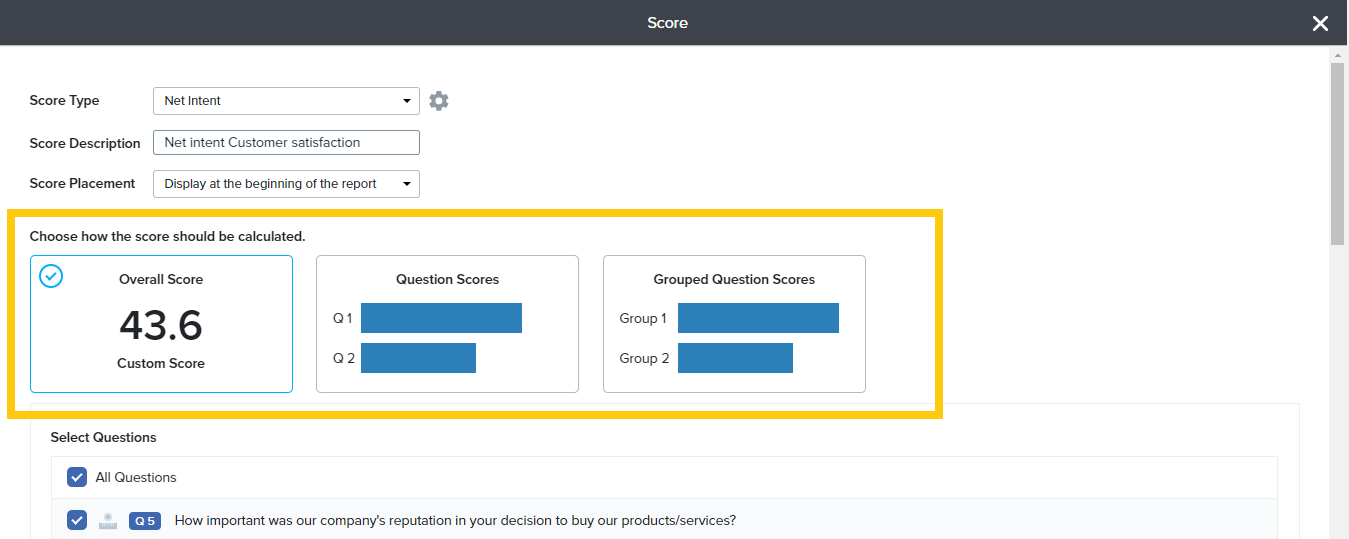Choose the Grouped Question Scores option
1349x539 pixels.
click(734, 324)
